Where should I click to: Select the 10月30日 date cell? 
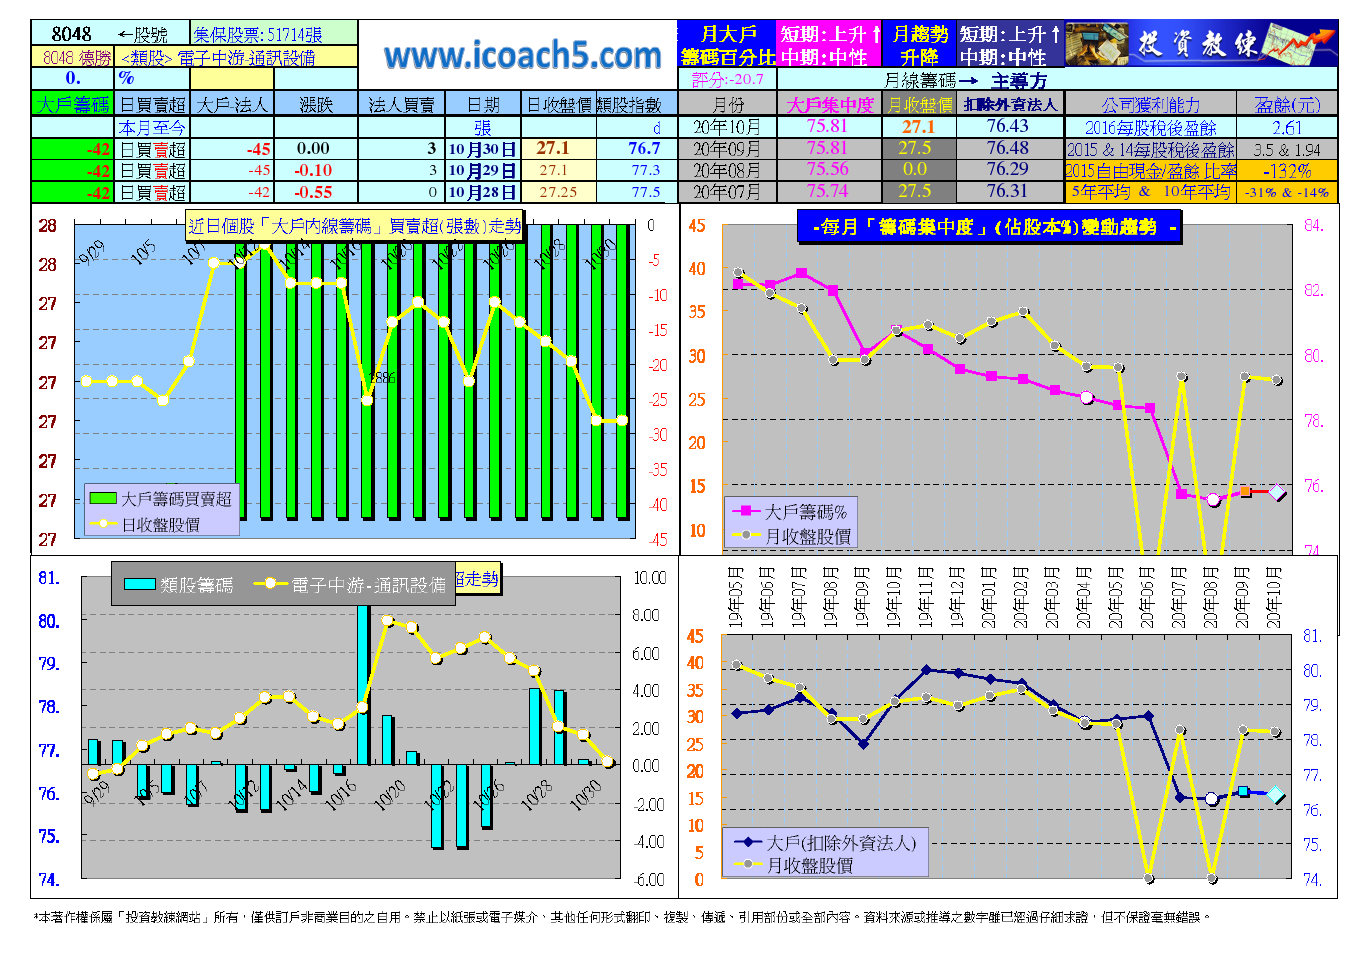tap(482, 149)
